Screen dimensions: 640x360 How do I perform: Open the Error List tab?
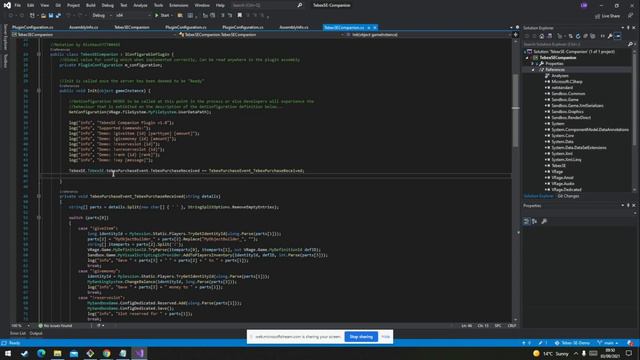coord(18,333)
